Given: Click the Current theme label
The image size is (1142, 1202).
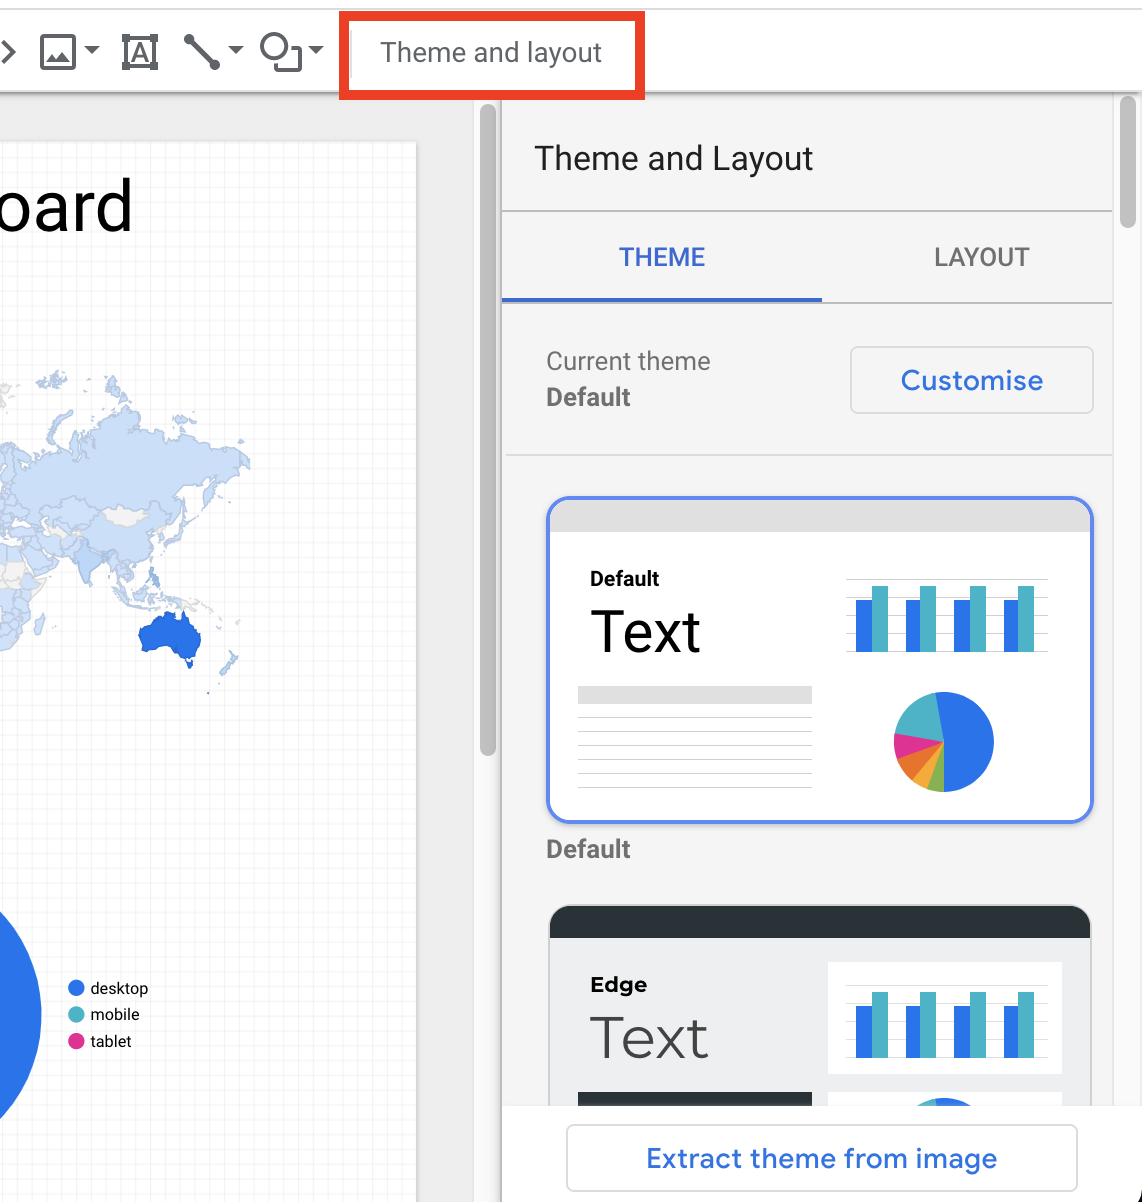Looking at the screenshot, I should click(628, 361).
